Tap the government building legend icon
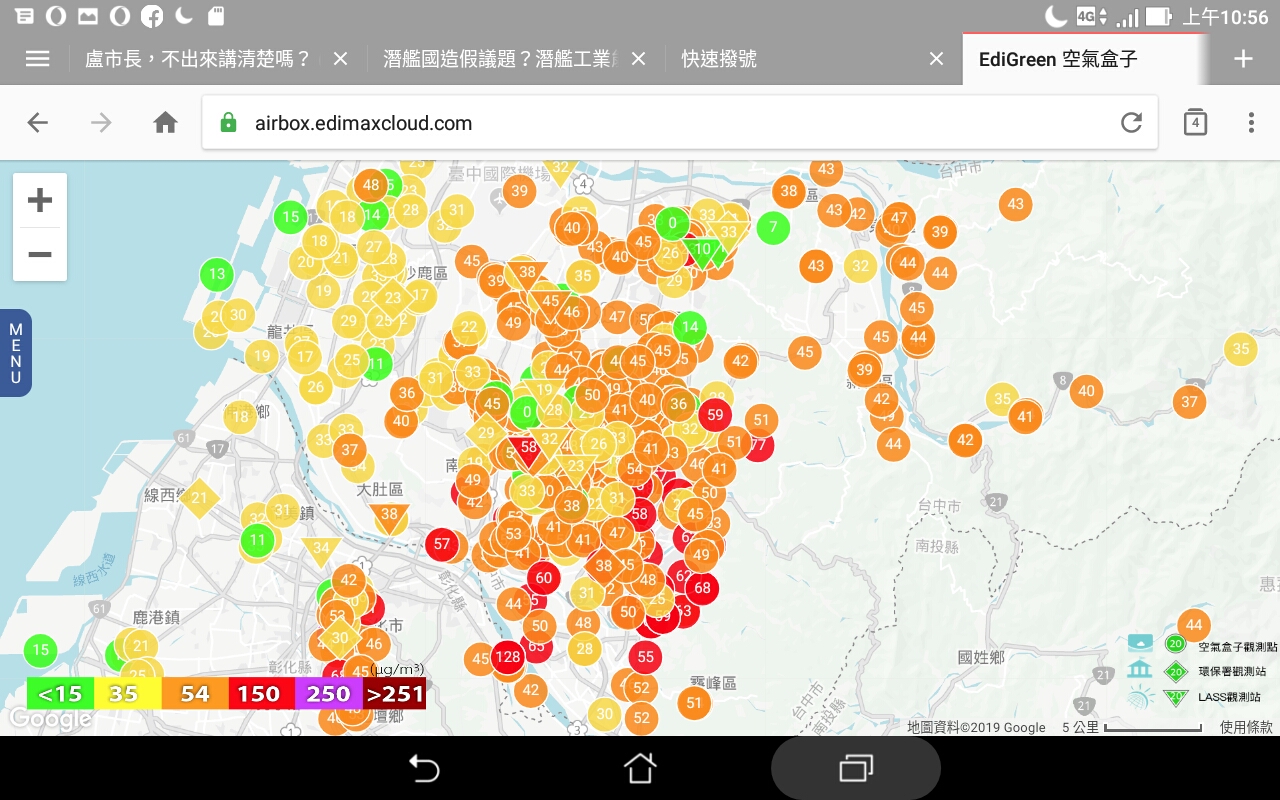This screenshot has width=1280, height=800. point(1141,670)
